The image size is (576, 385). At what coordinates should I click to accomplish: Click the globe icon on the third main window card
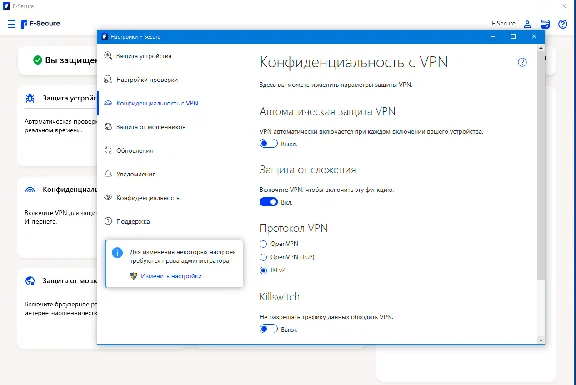click(x=30, y=281)
